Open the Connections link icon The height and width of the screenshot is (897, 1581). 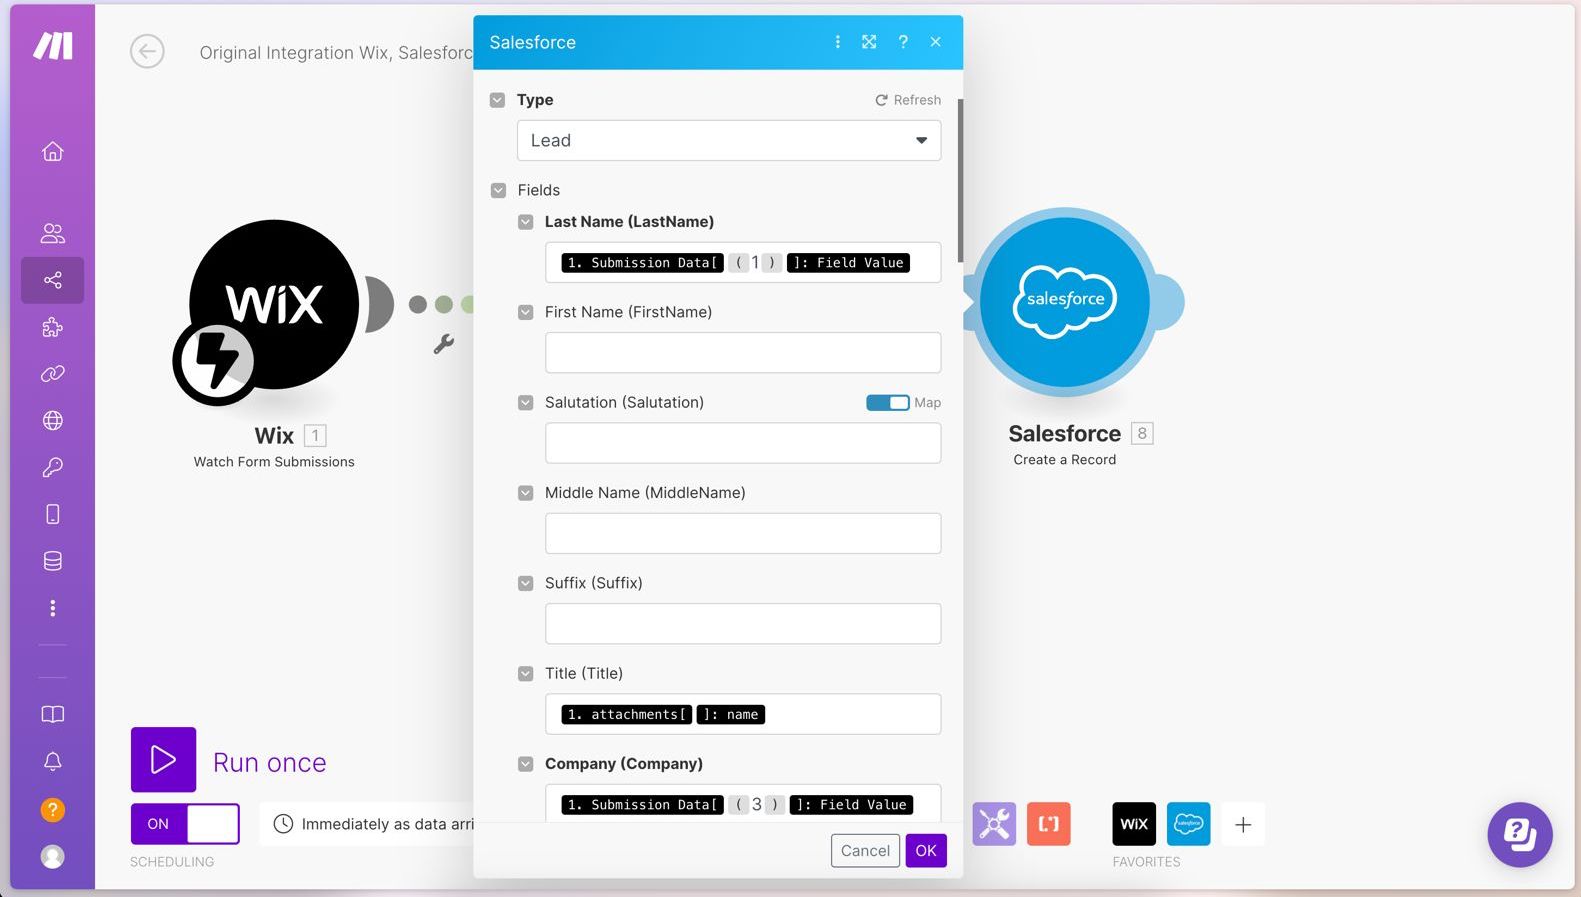coord(53,374)
